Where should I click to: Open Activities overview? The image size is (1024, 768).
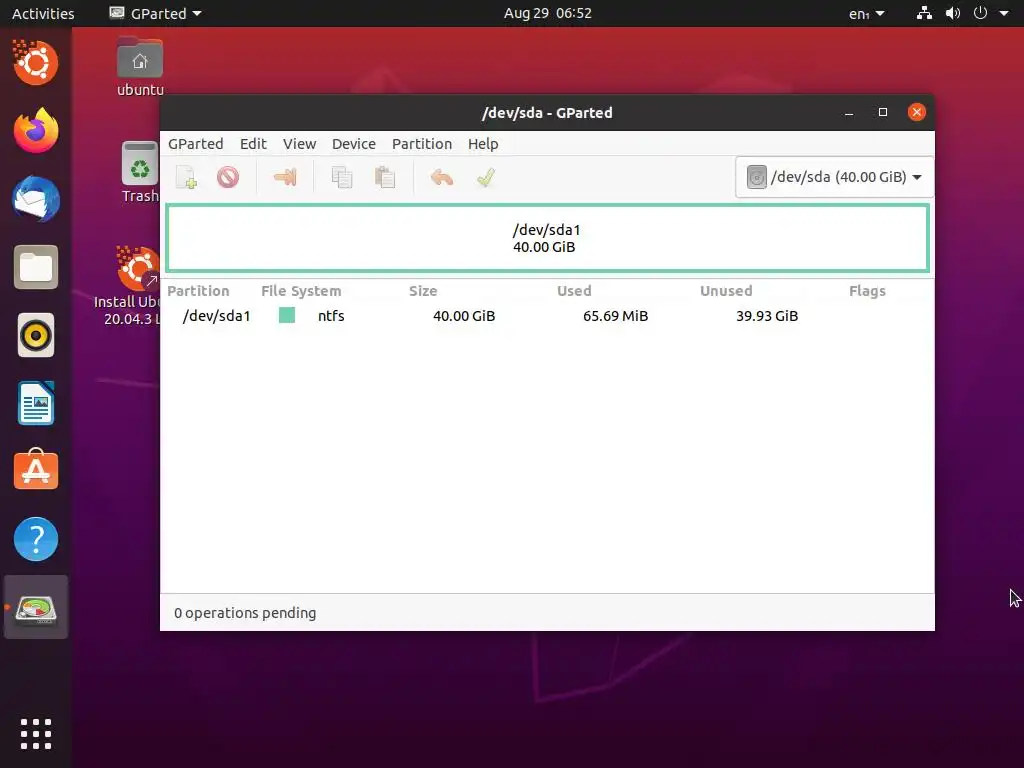(x=43, y=13)
